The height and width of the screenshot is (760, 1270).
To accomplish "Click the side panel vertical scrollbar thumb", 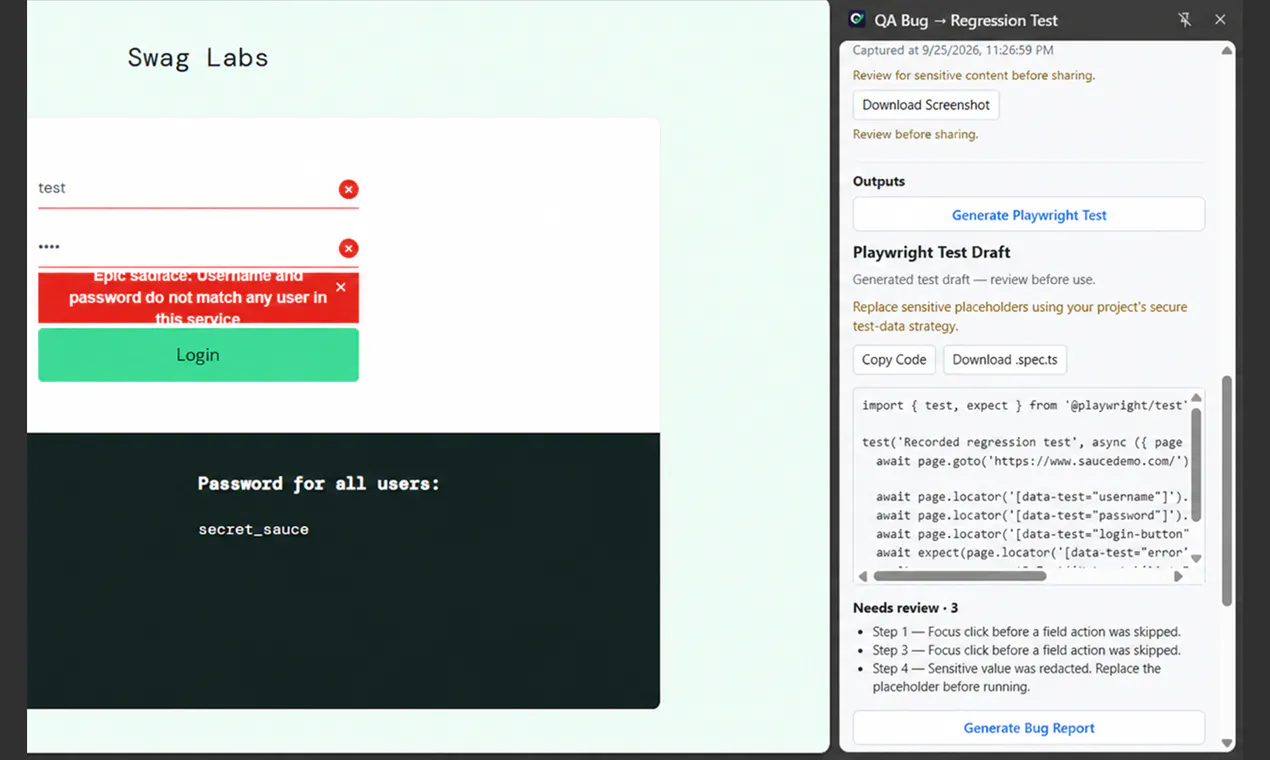I will (x=1227, y=490).
